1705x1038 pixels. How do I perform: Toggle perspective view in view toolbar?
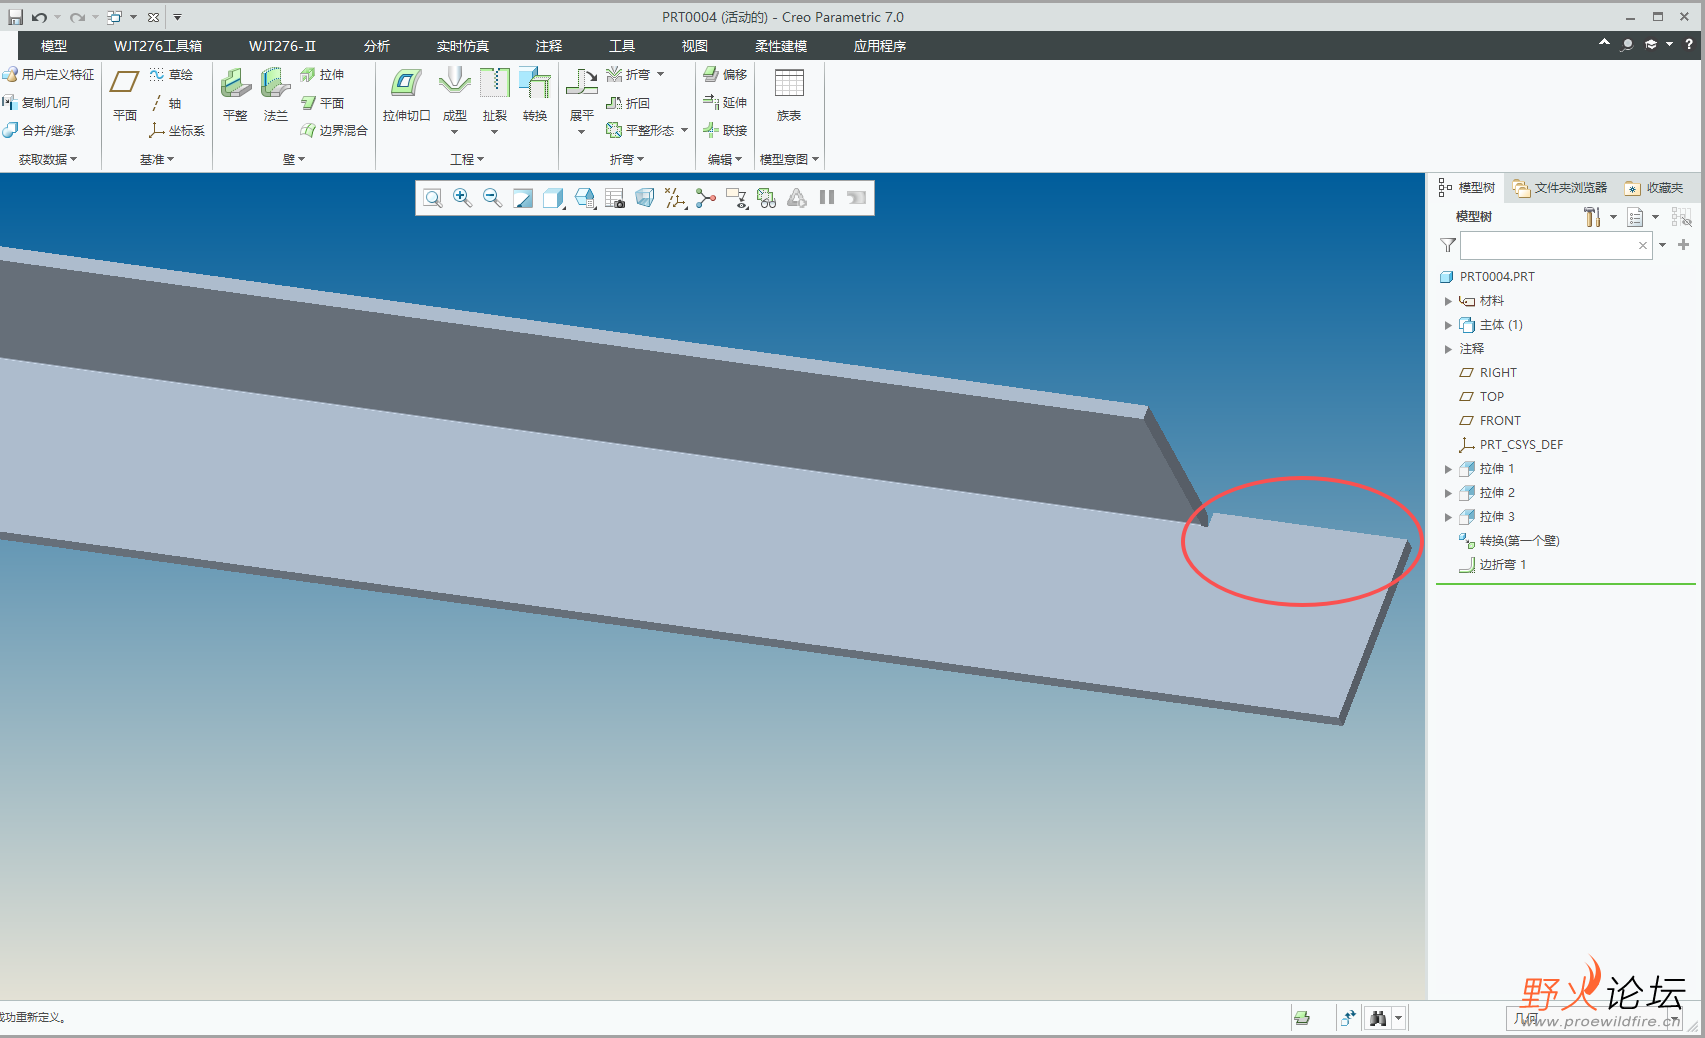click(x=645, y=198)
